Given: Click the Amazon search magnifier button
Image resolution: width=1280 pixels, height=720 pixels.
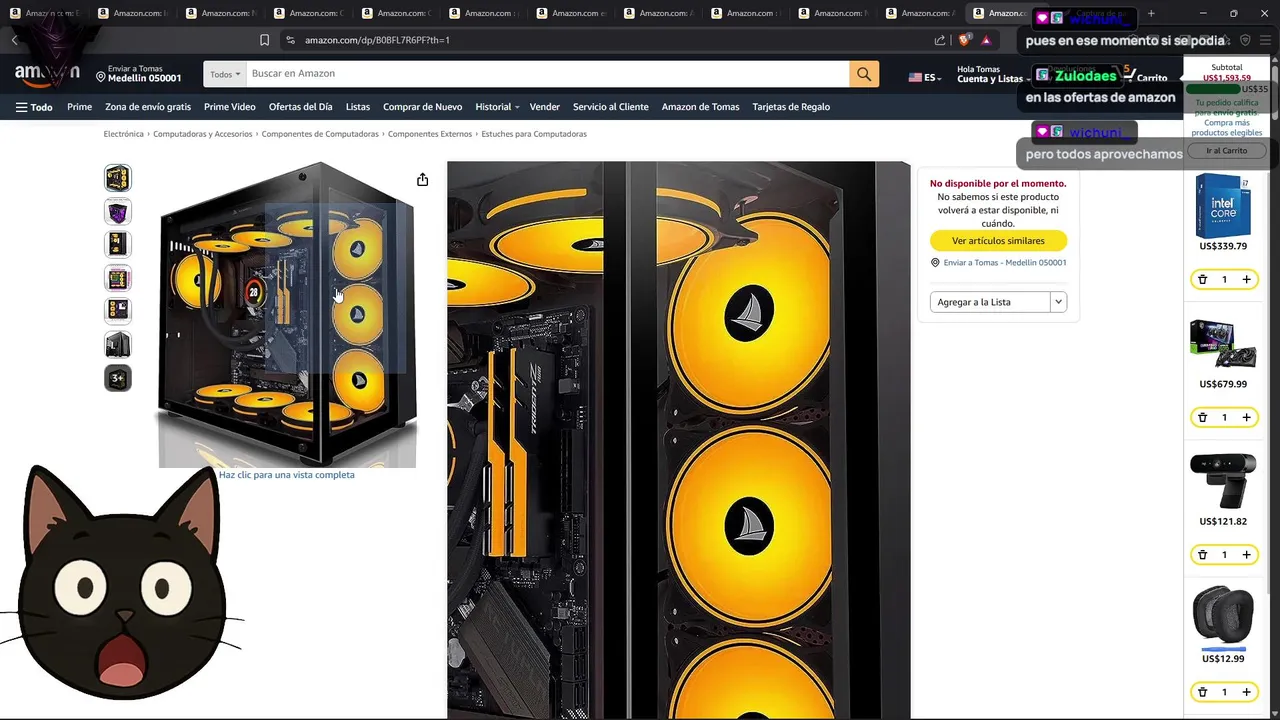Looking at the screenshot, I should pos(864,74).
